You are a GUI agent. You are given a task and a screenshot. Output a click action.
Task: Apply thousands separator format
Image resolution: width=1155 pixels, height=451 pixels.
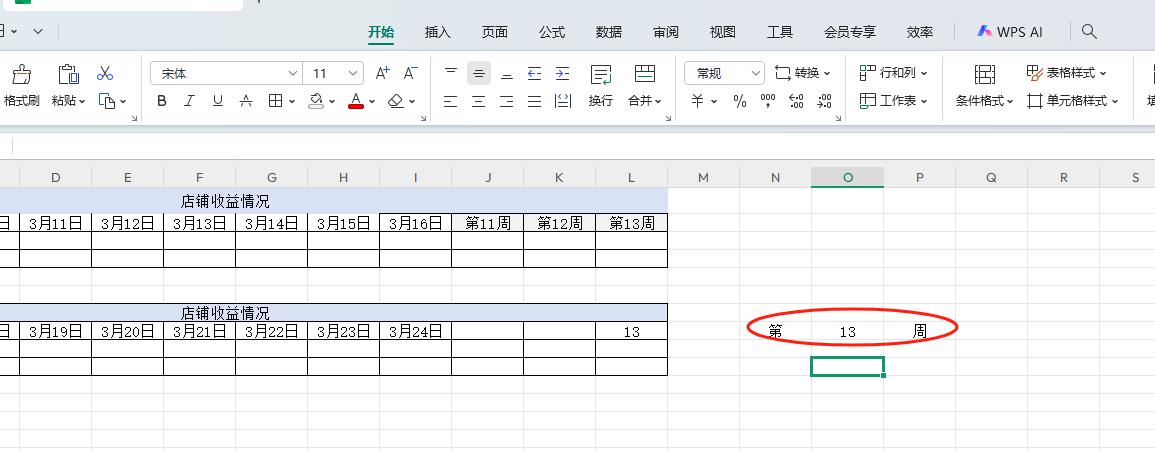(768, 102)
